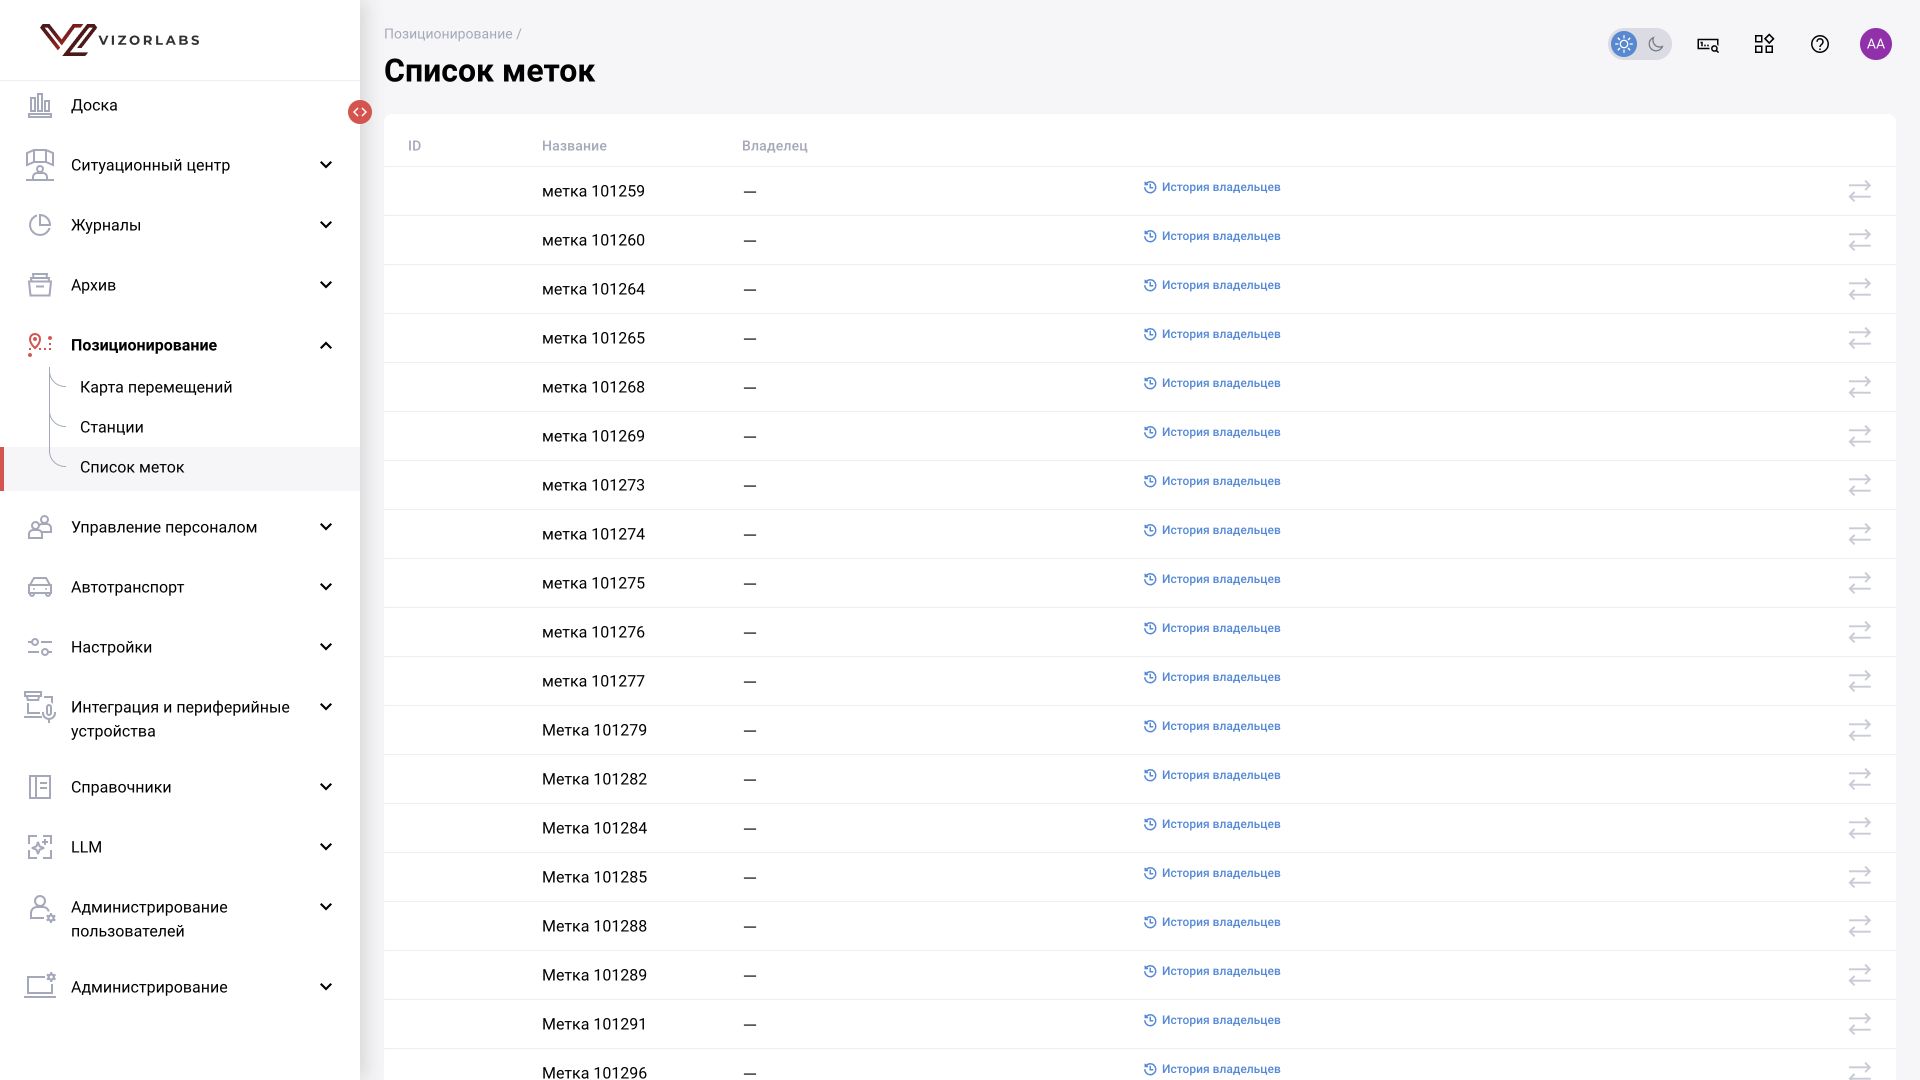Click transfer arrows icon for метка 101260

pos(1860,240)
